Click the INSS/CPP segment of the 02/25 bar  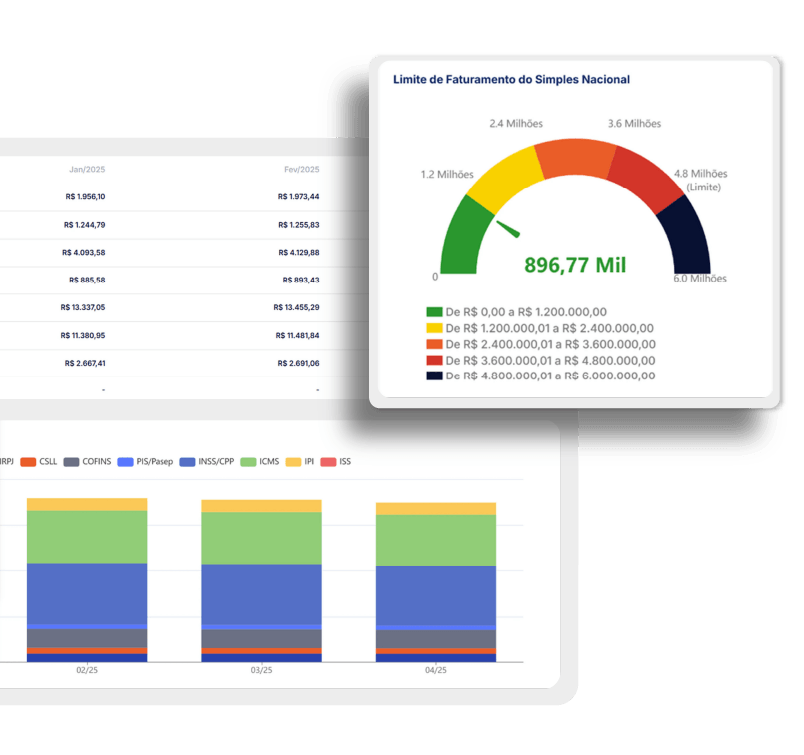[87, 593]
